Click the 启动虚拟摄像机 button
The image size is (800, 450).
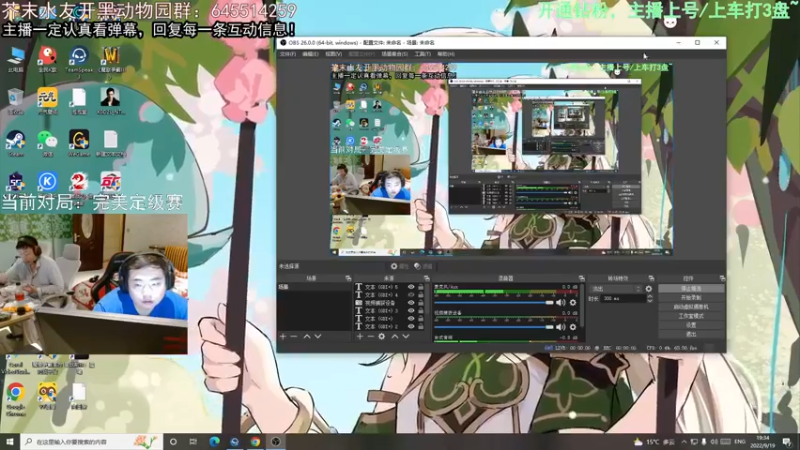(691, 307)
